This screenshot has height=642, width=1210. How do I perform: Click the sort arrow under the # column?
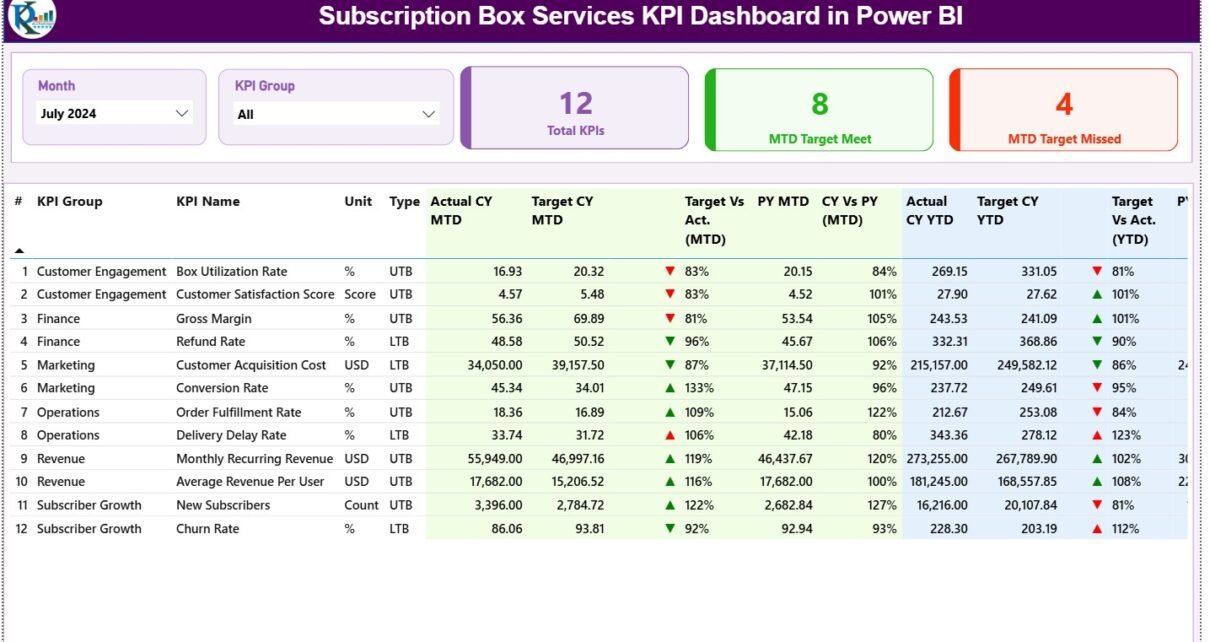19,250
